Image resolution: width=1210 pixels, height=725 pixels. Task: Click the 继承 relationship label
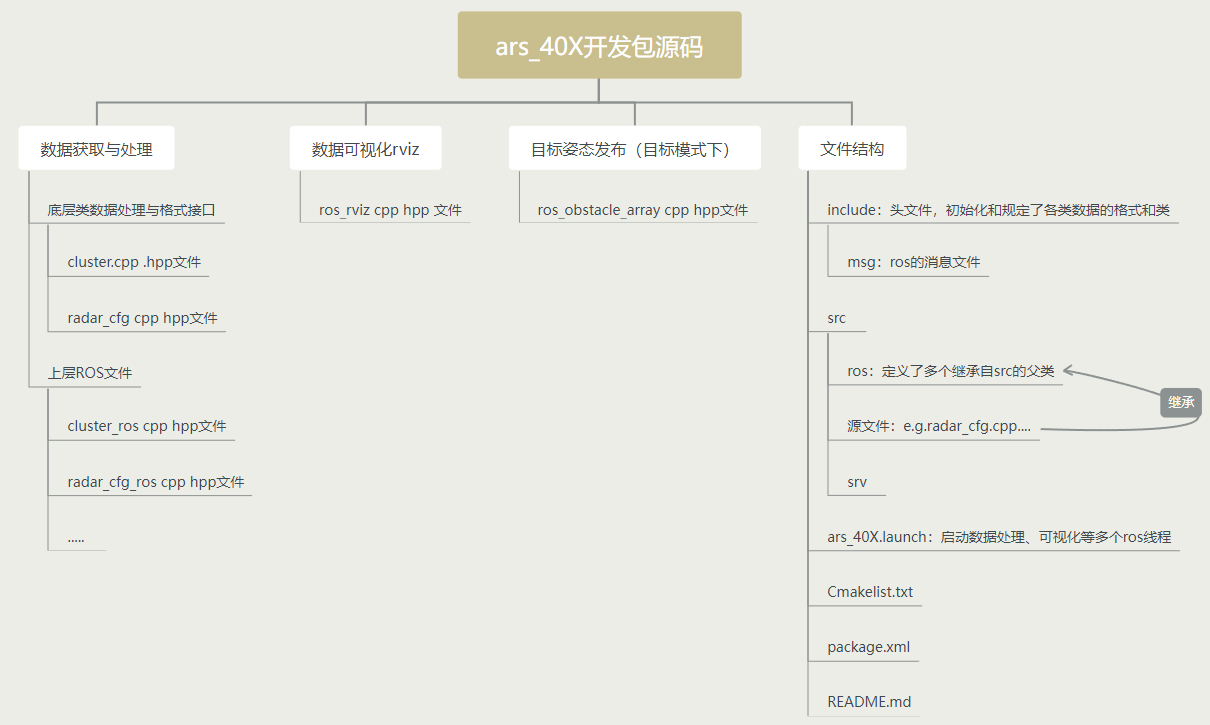click(x=1181, y=402)
